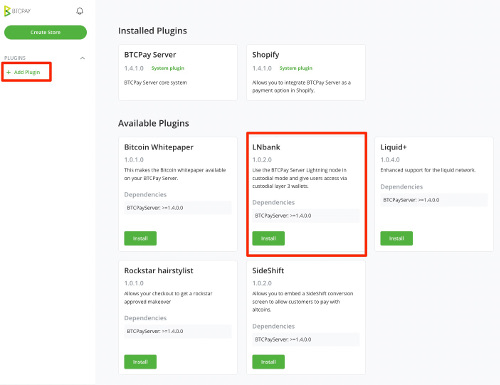Click Liquid+ Dependencies label

pos(401,187)
